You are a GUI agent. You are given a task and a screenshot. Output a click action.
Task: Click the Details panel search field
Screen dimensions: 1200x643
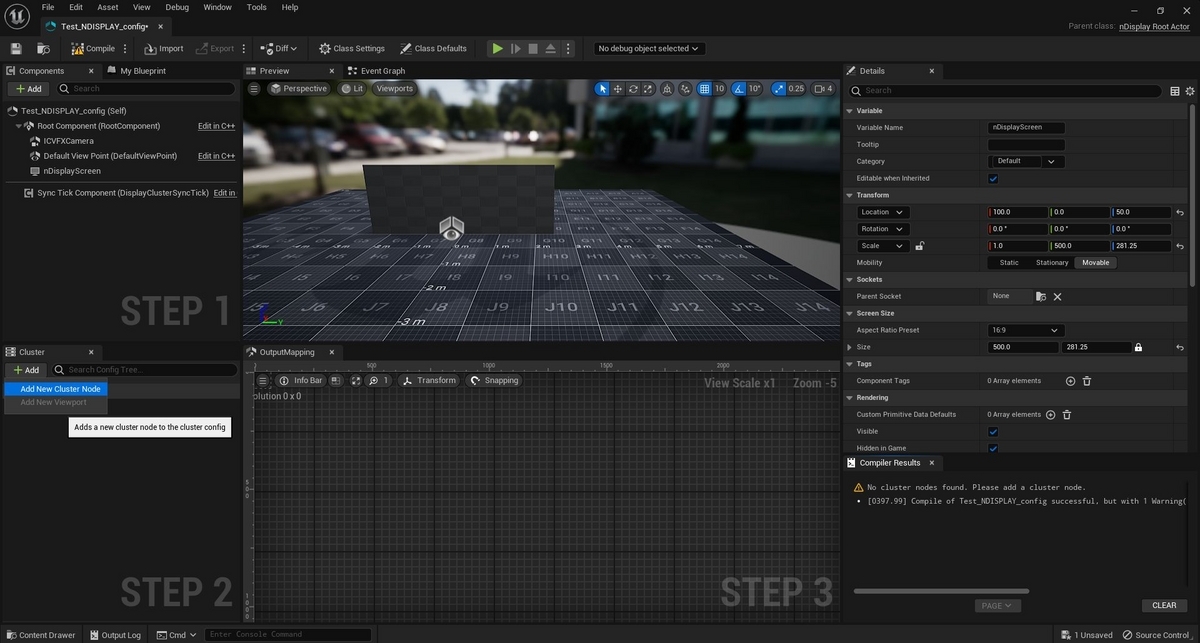pos(1010,90)
